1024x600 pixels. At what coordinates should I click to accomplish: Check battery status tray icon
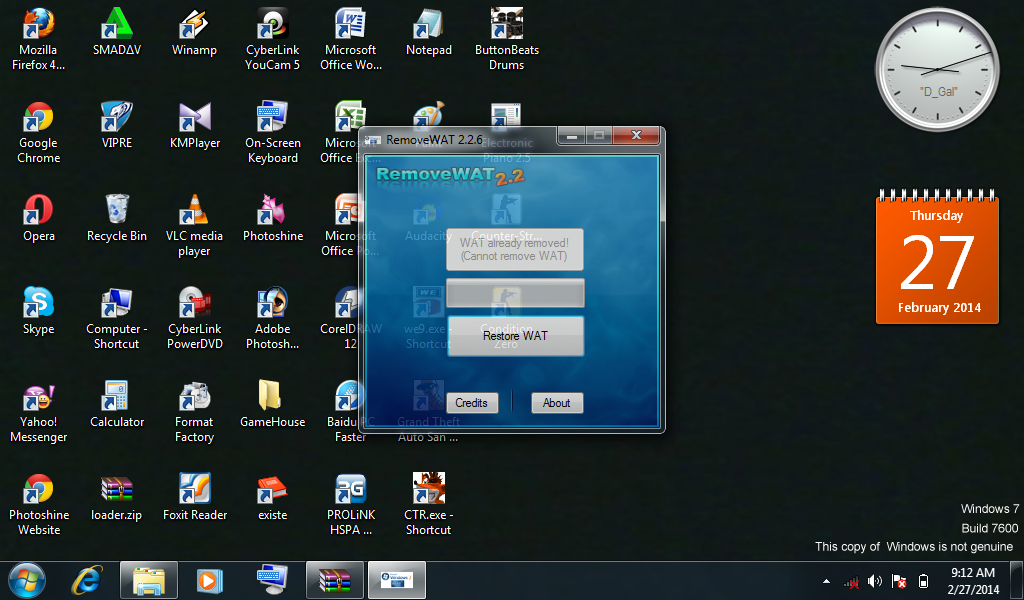tap(923, 581)
